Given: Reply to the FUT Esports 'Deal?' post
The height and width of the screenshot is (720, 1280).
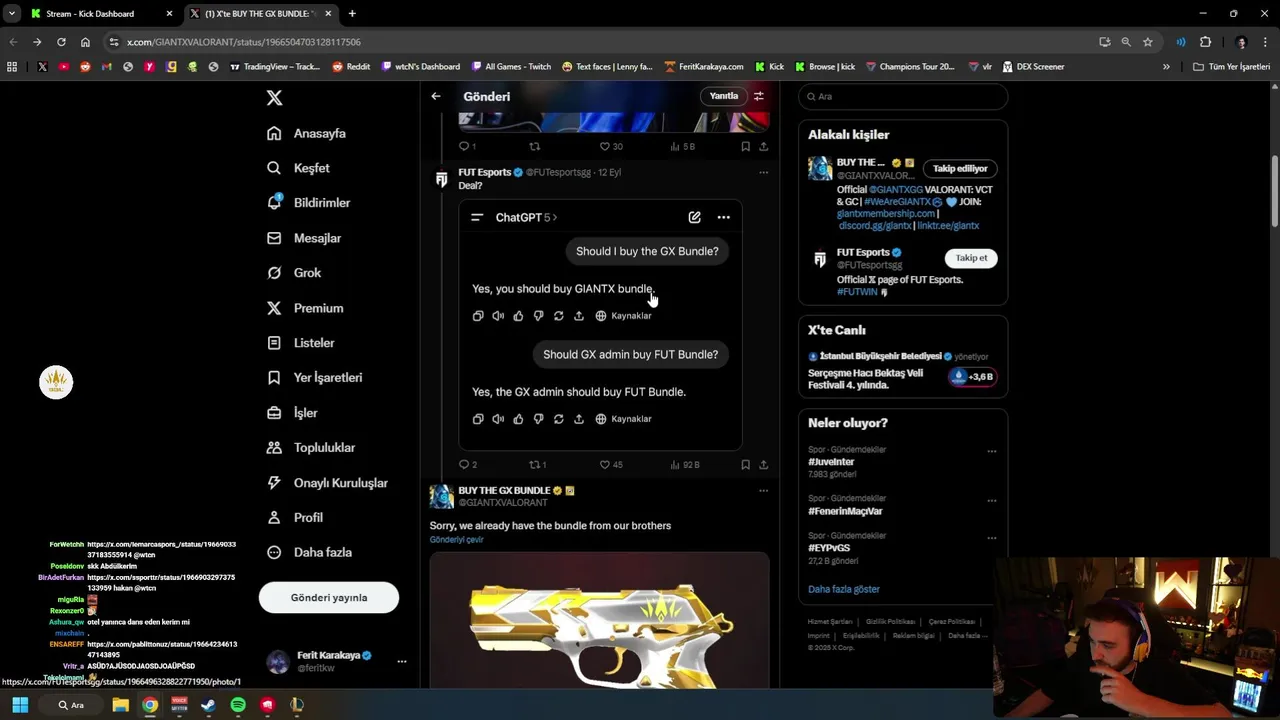Looking at the screenshot, I should pos(464,465).
